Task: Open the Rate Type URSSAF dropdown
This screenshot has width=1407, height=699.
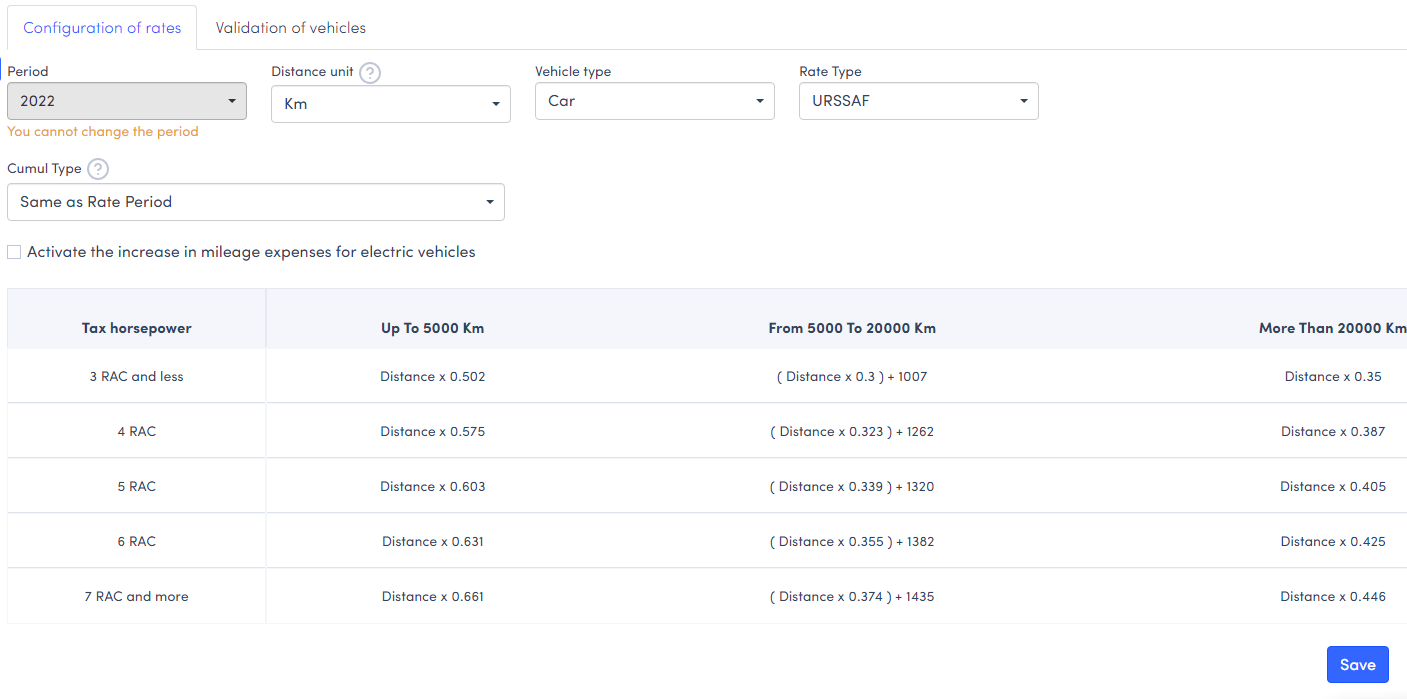Action: [918, 101]
